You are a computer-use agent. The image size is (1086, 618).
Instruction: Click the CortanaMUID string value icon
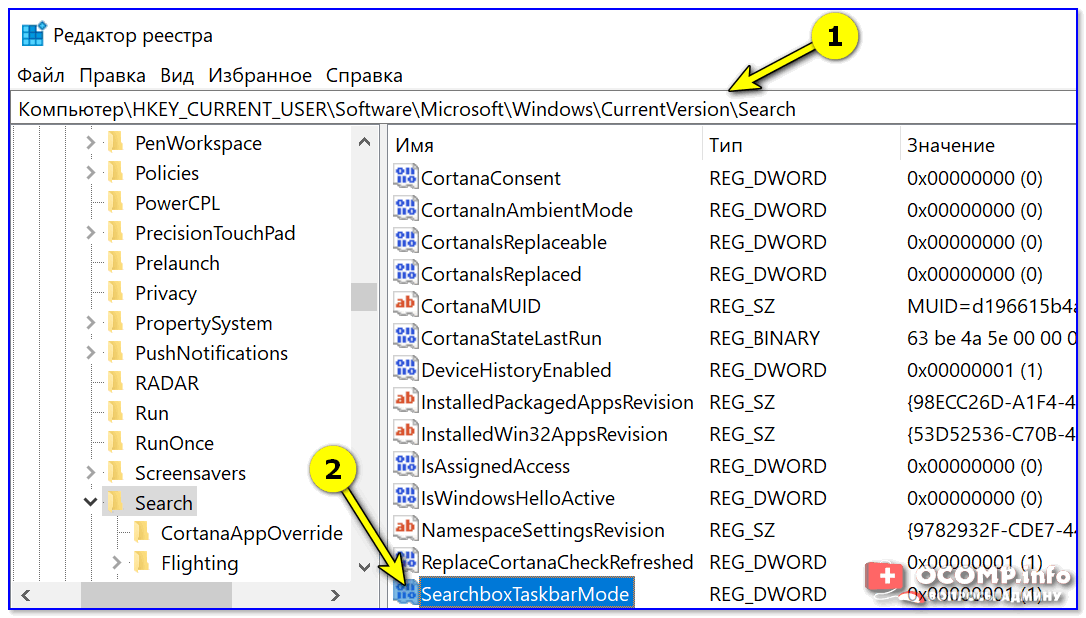[x=405, y=306]
